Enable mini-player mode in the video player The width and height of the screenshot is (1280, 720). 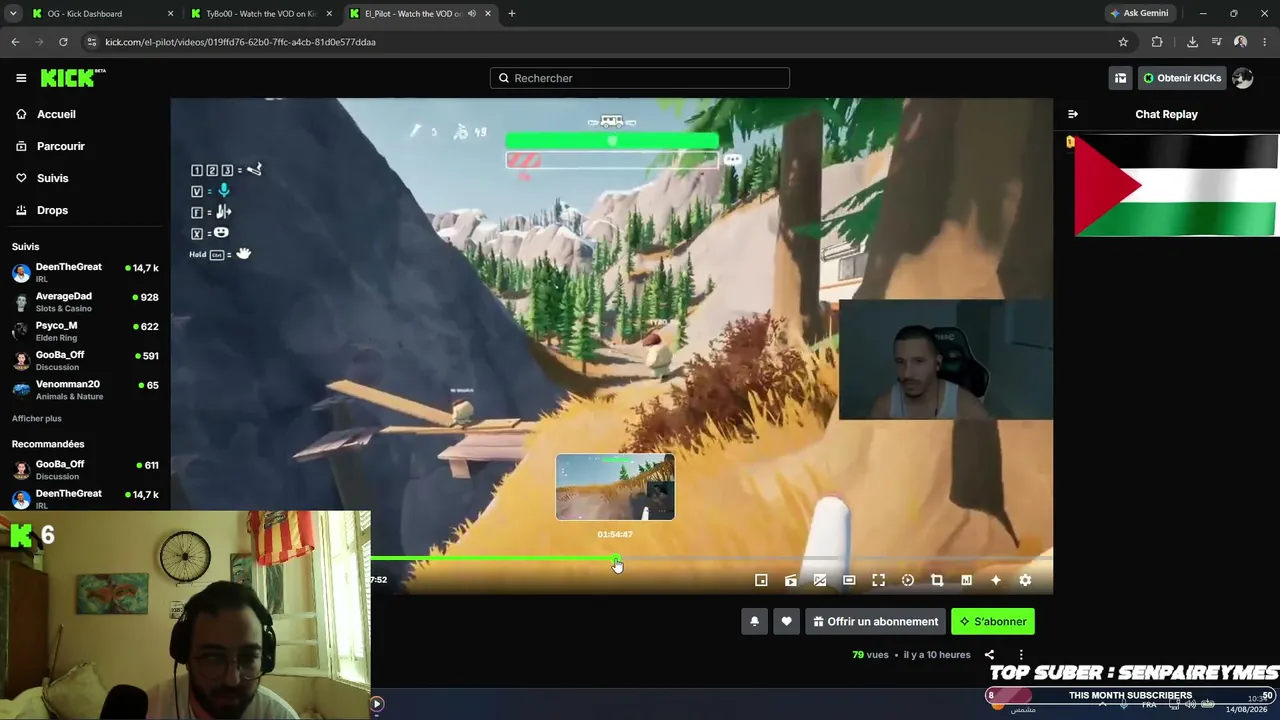coord(761,580)
